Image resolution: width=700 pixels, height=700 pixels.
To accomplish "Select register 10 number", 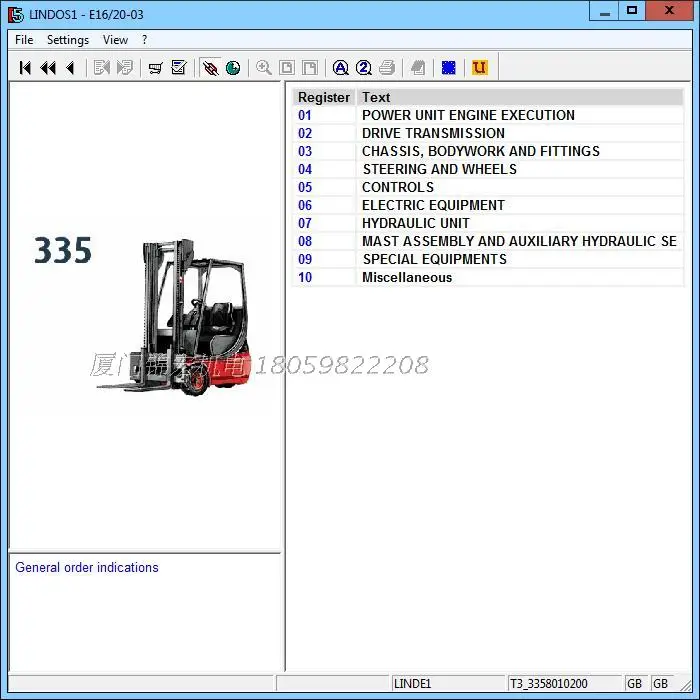I will point(305,277).
